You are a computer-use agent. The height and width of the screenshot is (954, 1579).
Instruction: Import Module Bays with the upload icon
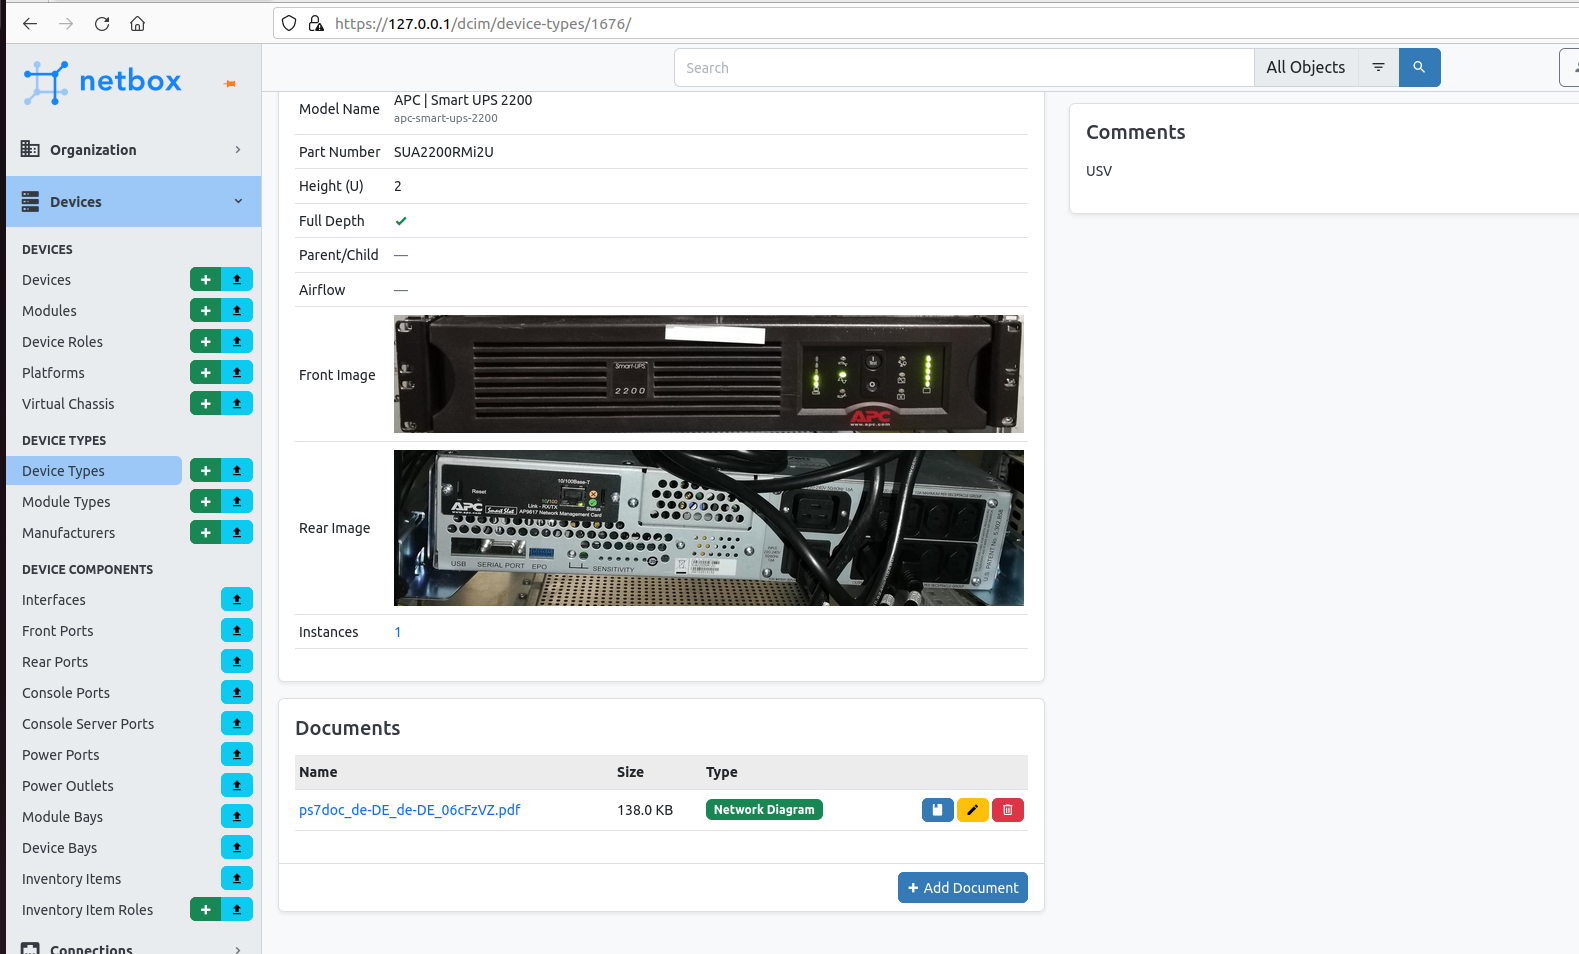point(237,817)
